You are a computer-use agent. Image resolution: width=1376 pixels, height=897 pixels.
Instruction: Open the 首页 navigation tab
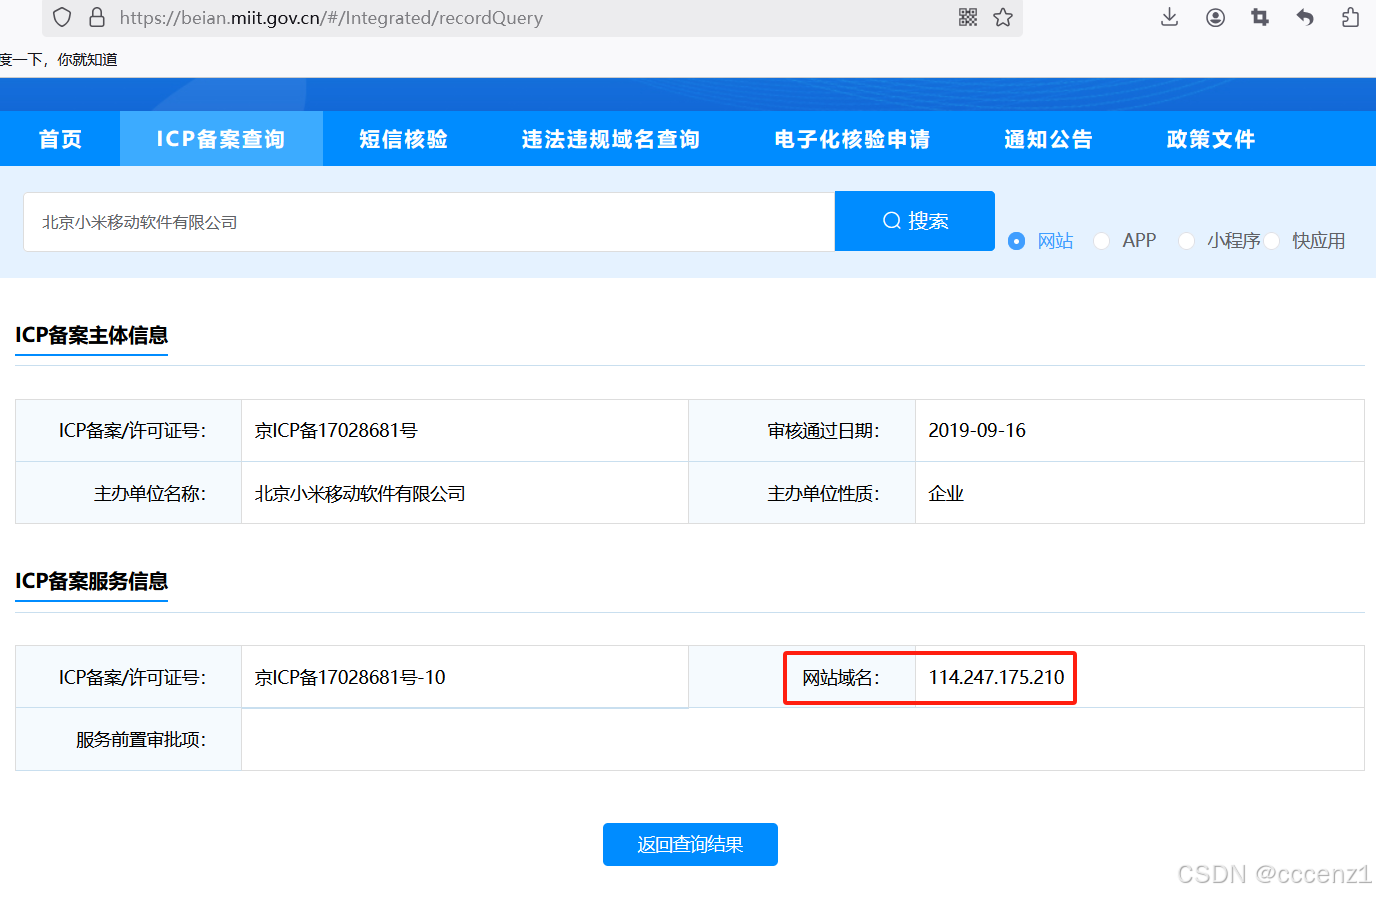tap(60, 139)
